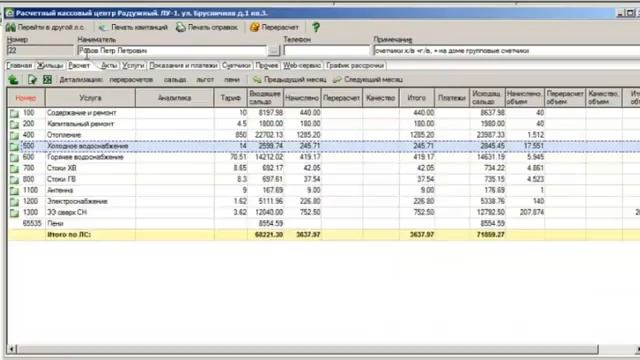Image resolution: width=640 pixels, height=360 pixels.
Task: Open the Главная tab
Action: point(19,65)
